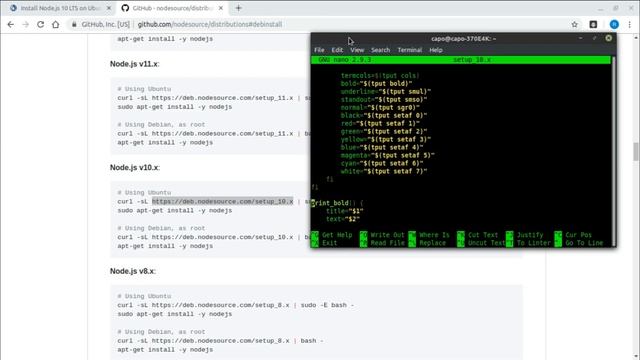Screen dimensions: 640x360
Task: Close the terminal window
Action: tap(609, 38)
